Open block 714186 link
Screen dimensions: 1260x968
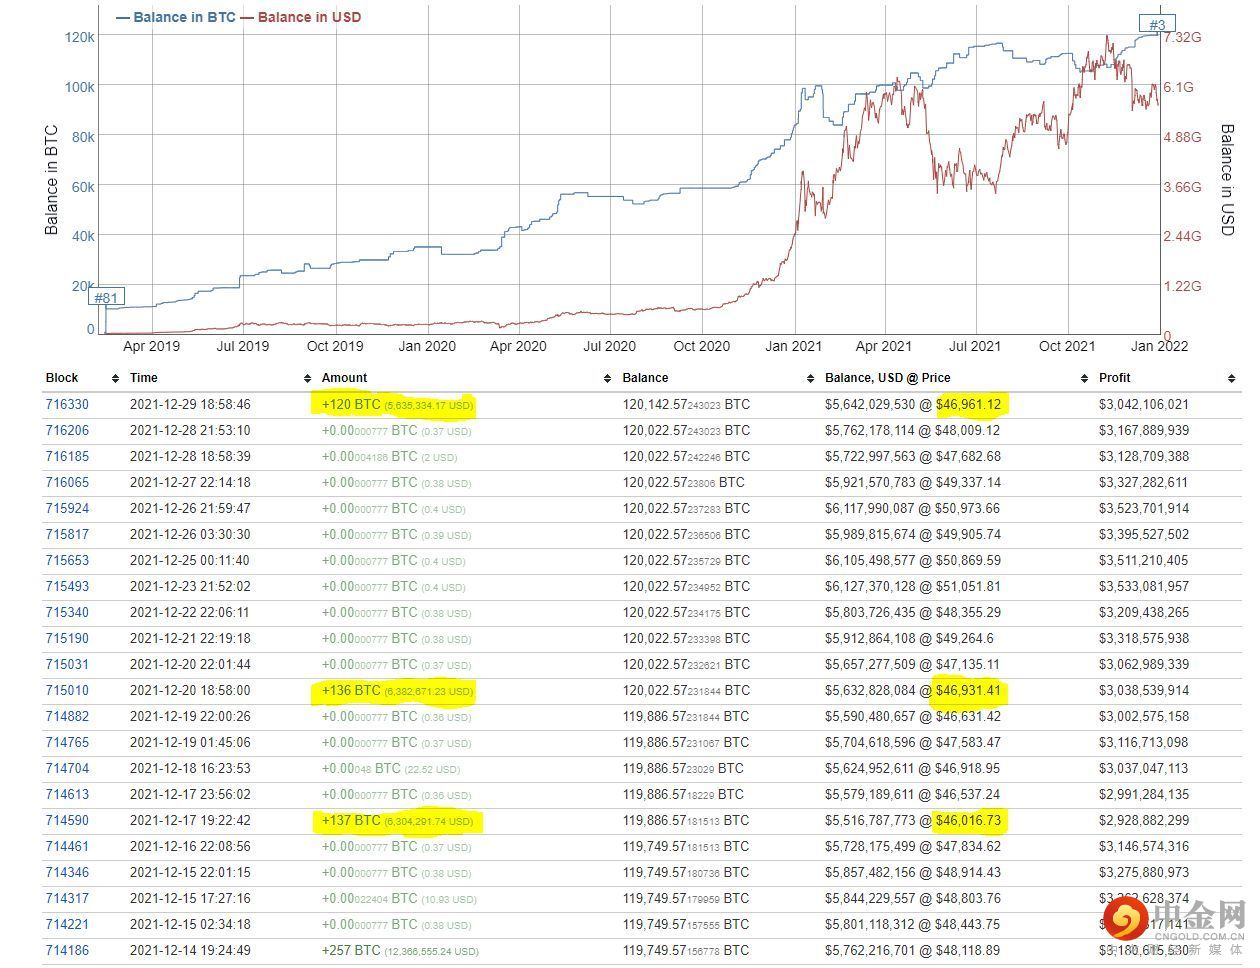pyautogui.click(x=67, y=951)
